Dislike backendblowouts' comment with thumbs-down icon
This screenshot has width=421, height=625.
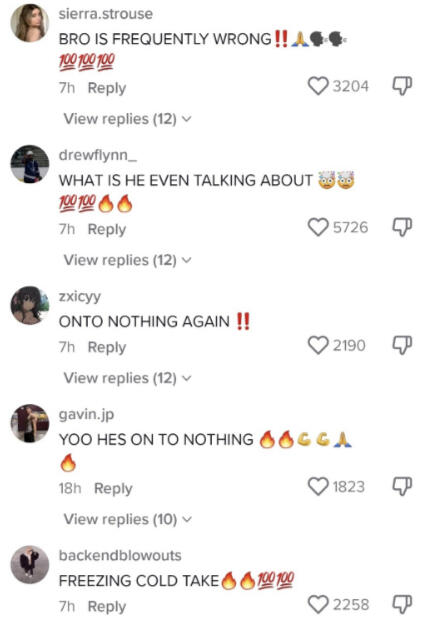[402, 605]
